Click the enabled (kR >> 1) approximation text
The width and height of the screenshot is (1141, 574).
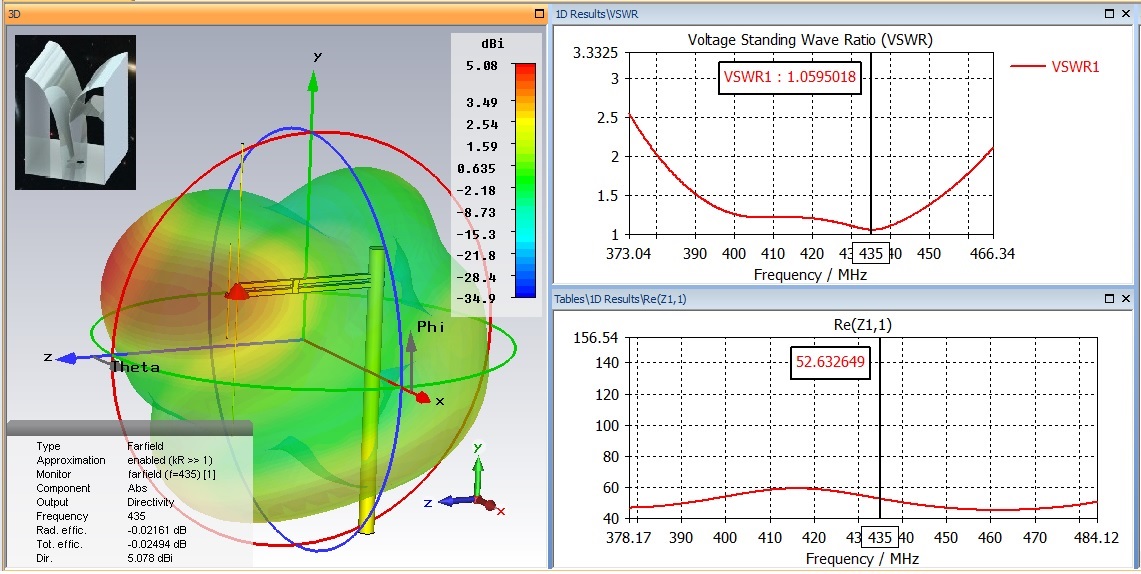[x=170, y=461]
